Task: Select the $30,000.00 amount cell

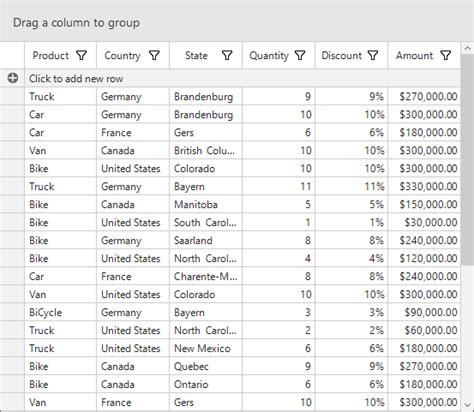Action: [424, 223]
